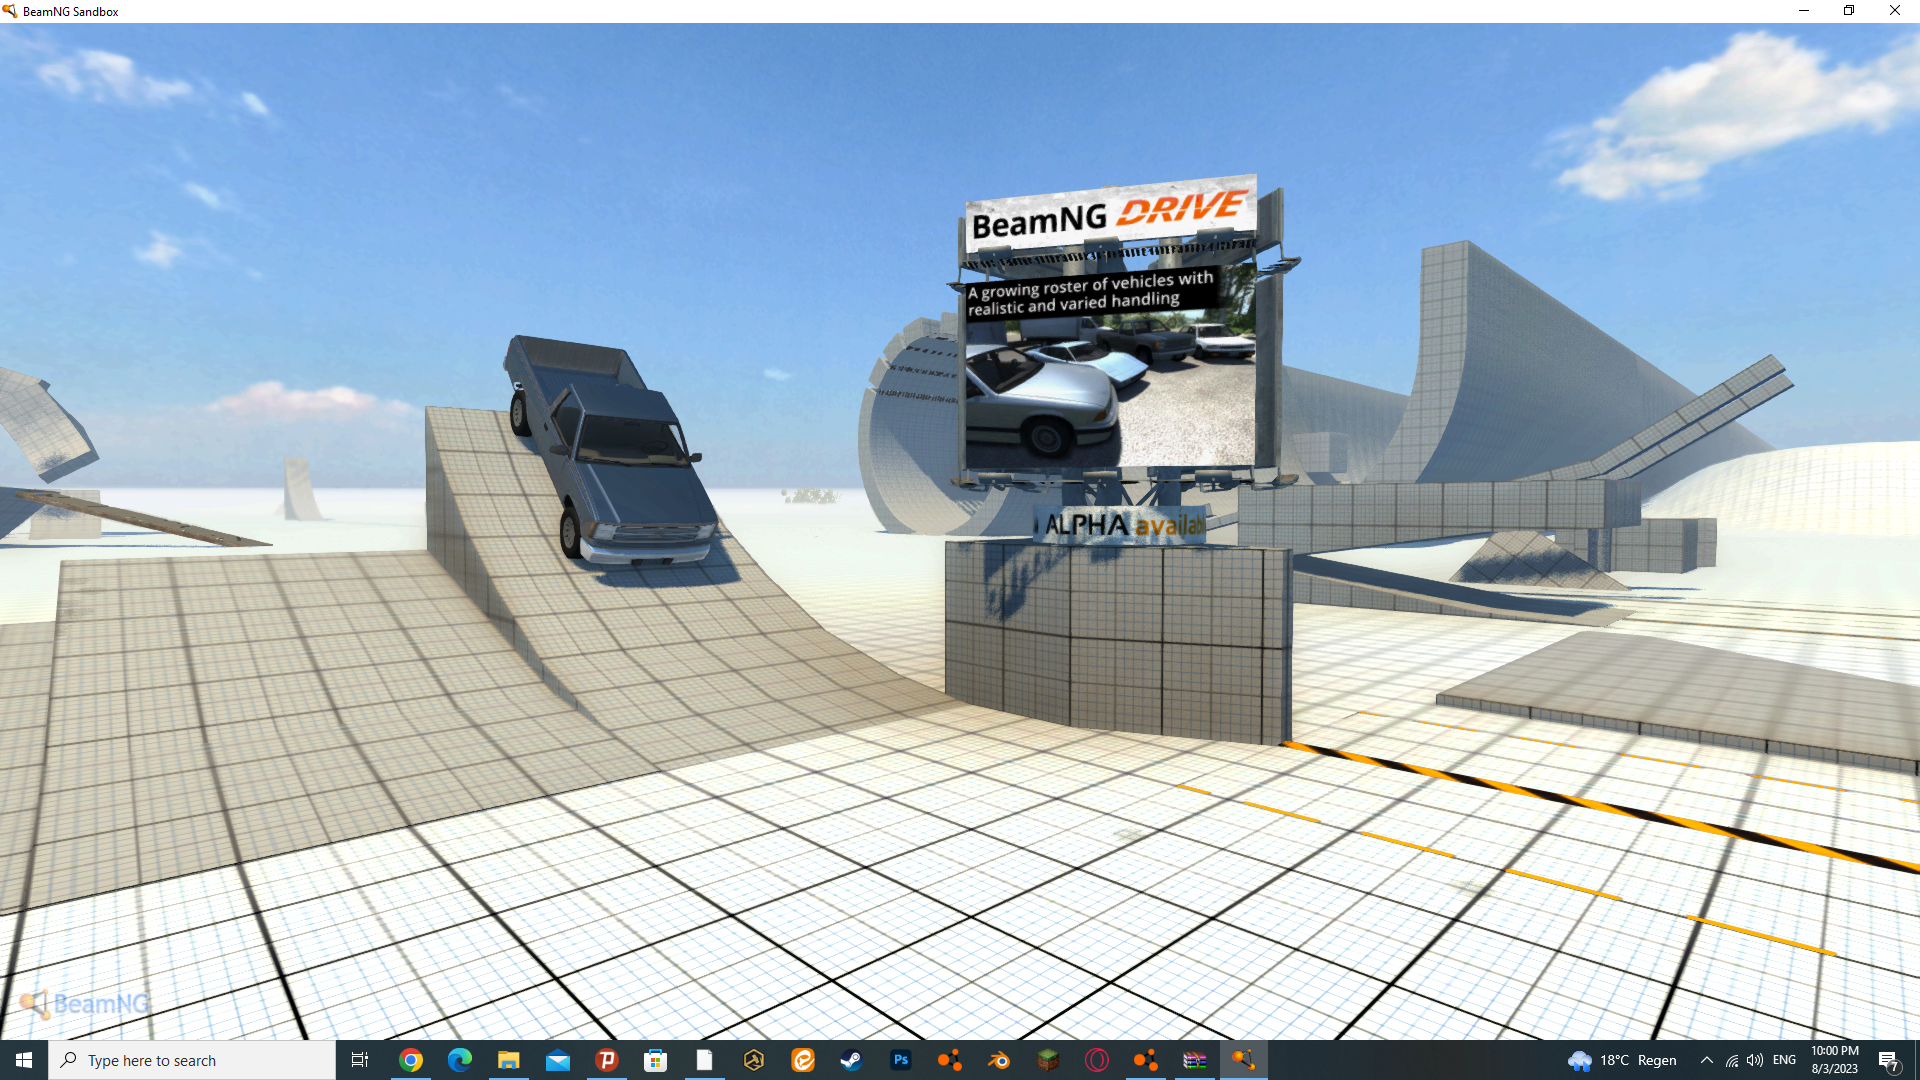
Task: Open the notification center with 7 alerts
Action: (1888, 1060)
